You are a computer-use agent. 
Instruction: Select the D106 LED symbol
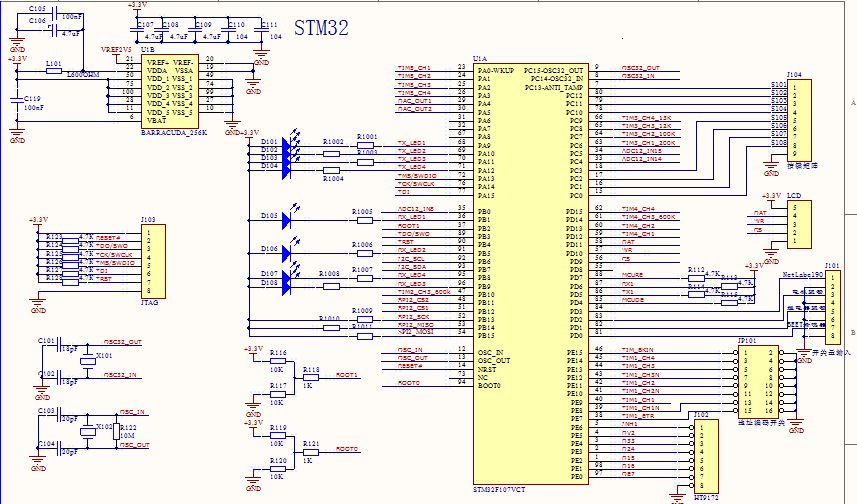(x=286, y=253)
